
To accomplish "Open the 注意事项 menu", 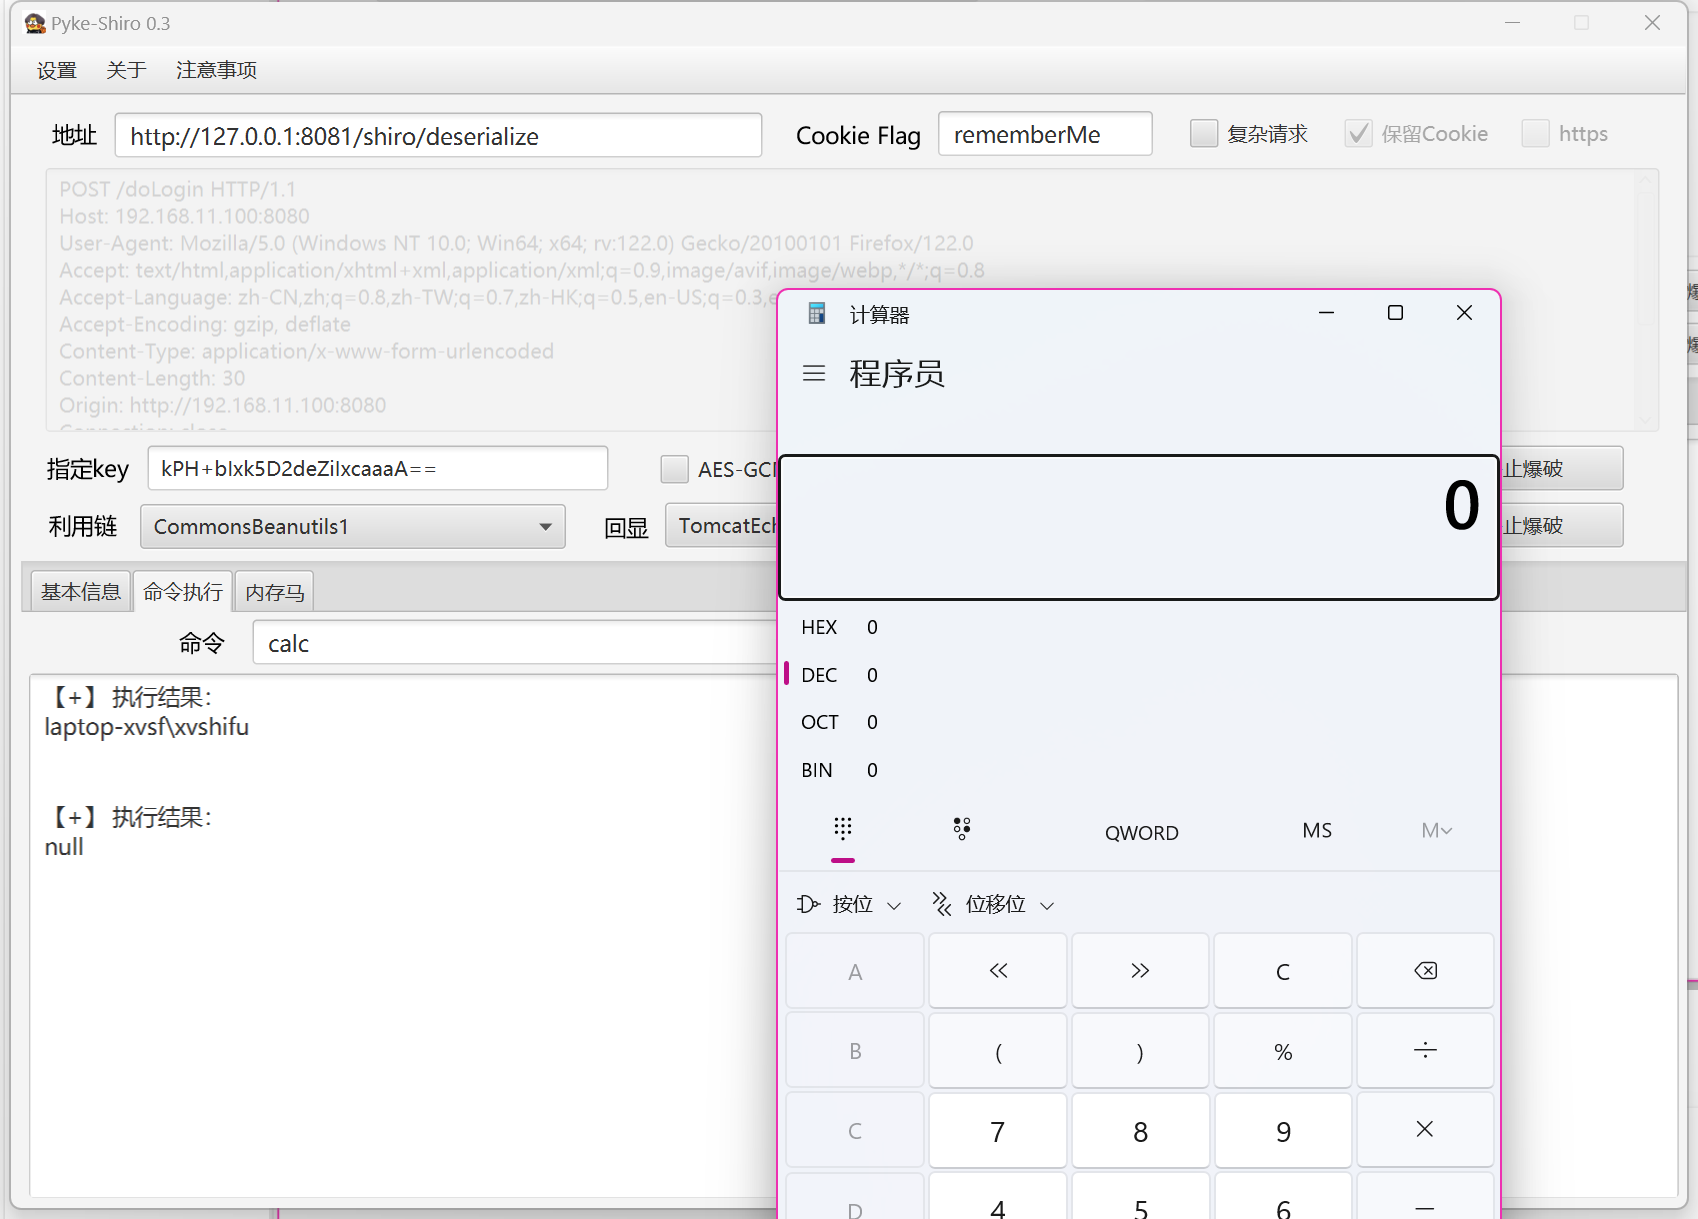I will tap(216, 70).
